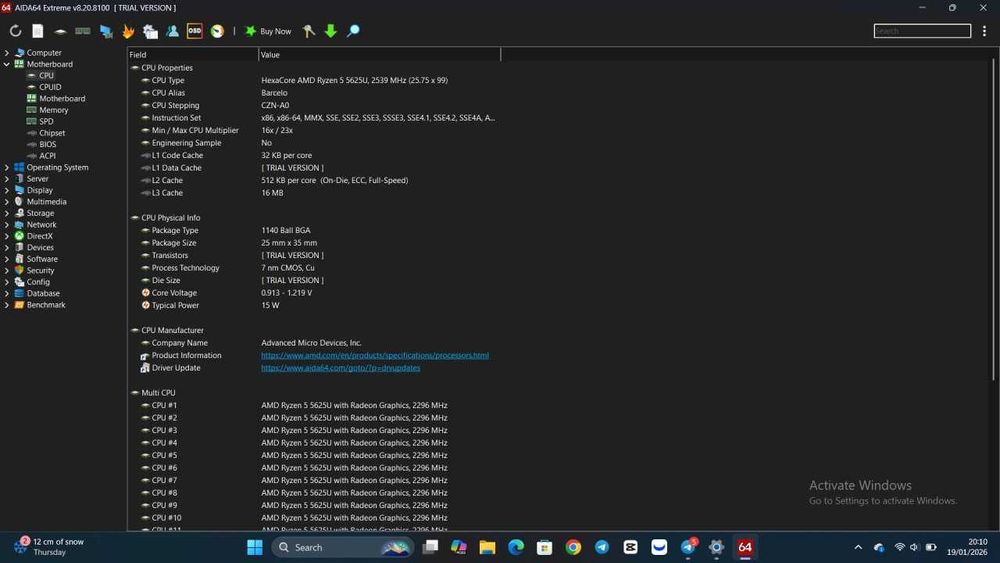Click the Value column header
The width and height of the screenshot is (1000, 563).
[379, 55]
